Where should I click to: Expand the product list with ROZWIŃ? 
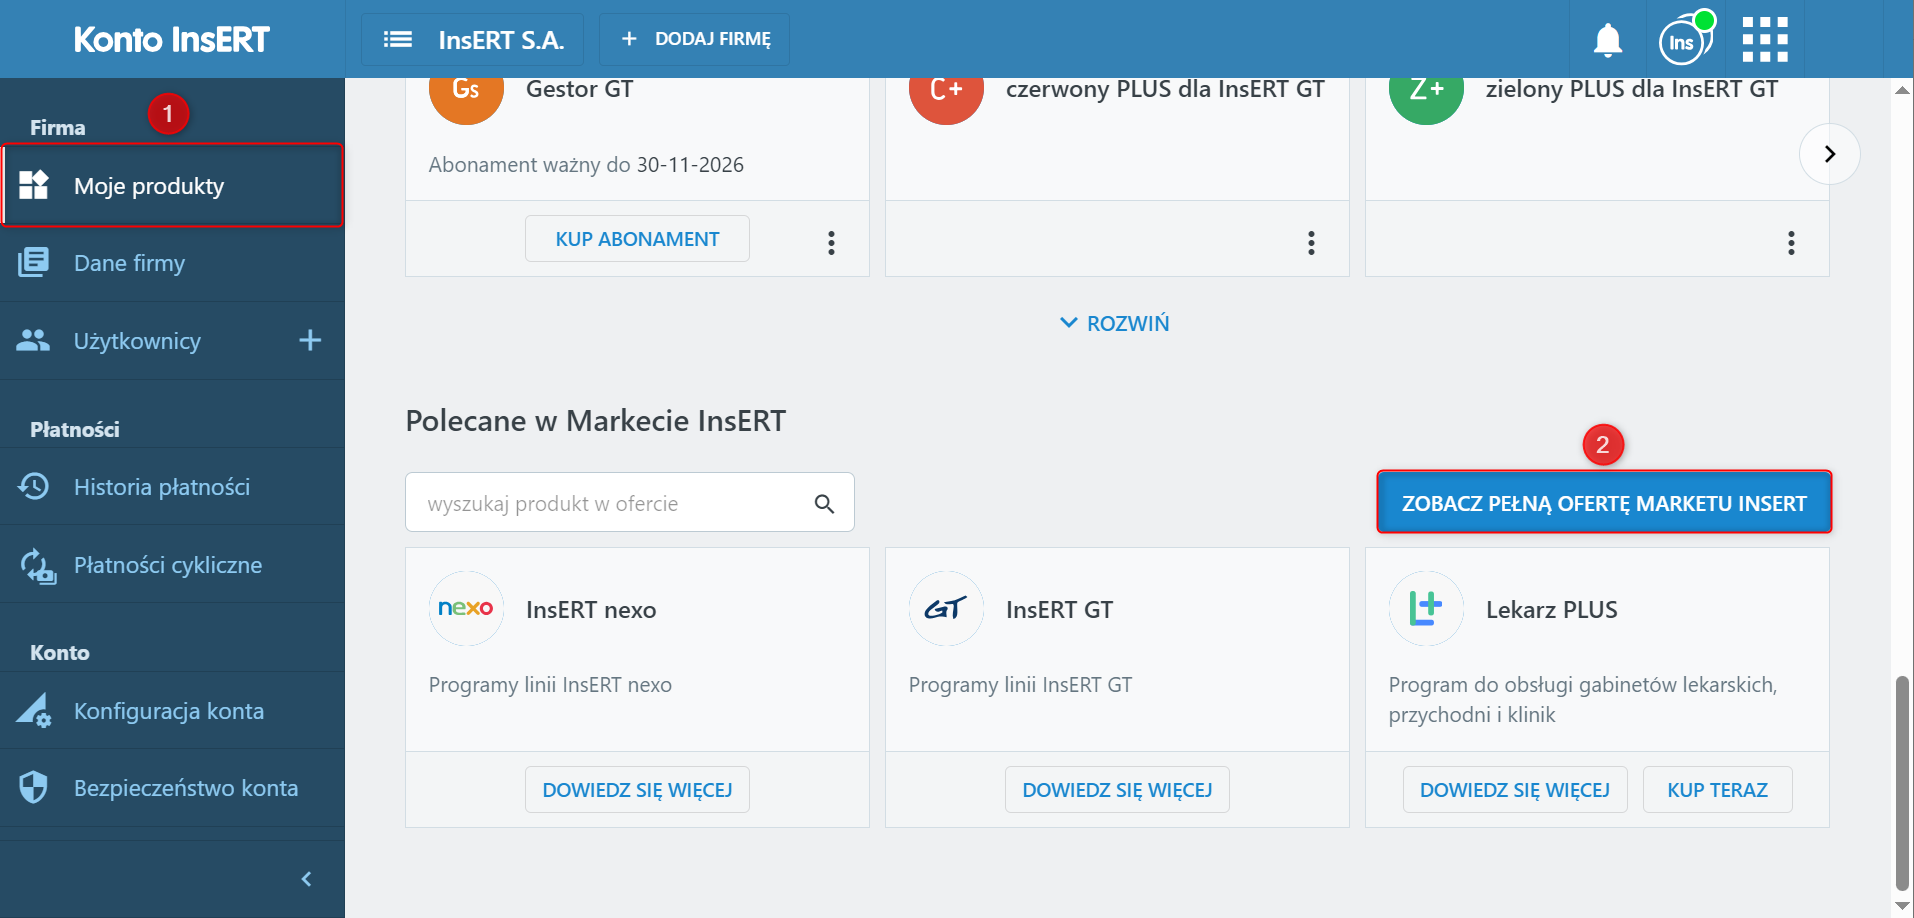1115,323
